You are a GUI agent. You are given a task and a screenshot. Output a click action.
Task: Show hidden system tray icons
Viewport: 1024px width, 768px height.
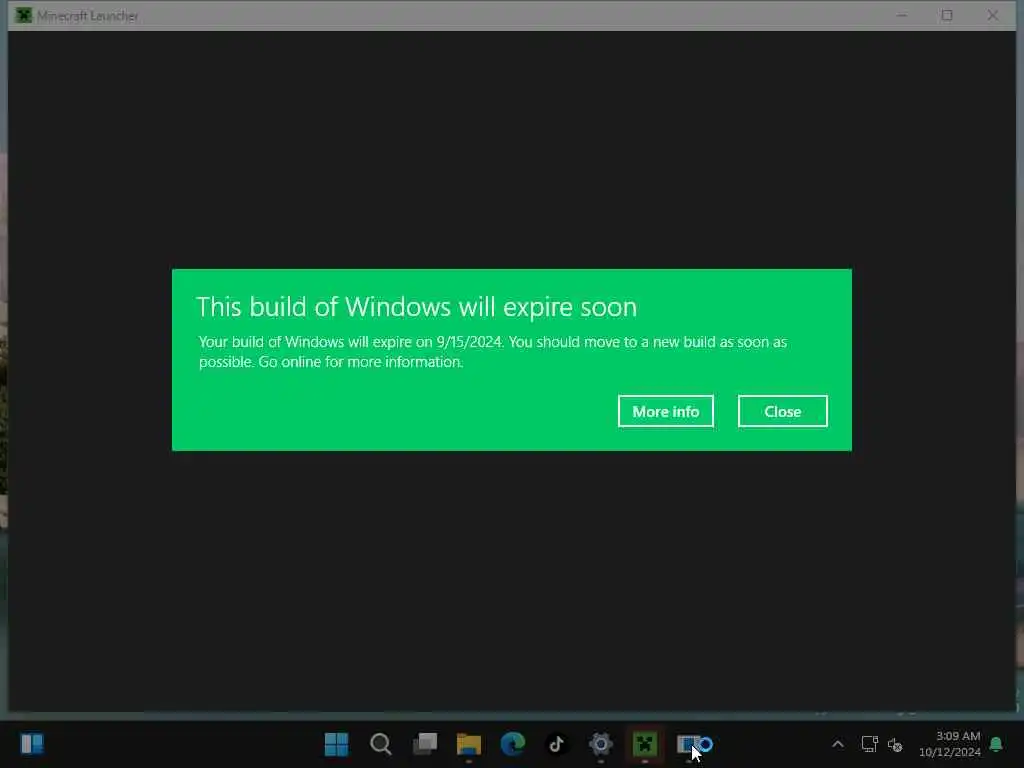[x=838, y=744]
